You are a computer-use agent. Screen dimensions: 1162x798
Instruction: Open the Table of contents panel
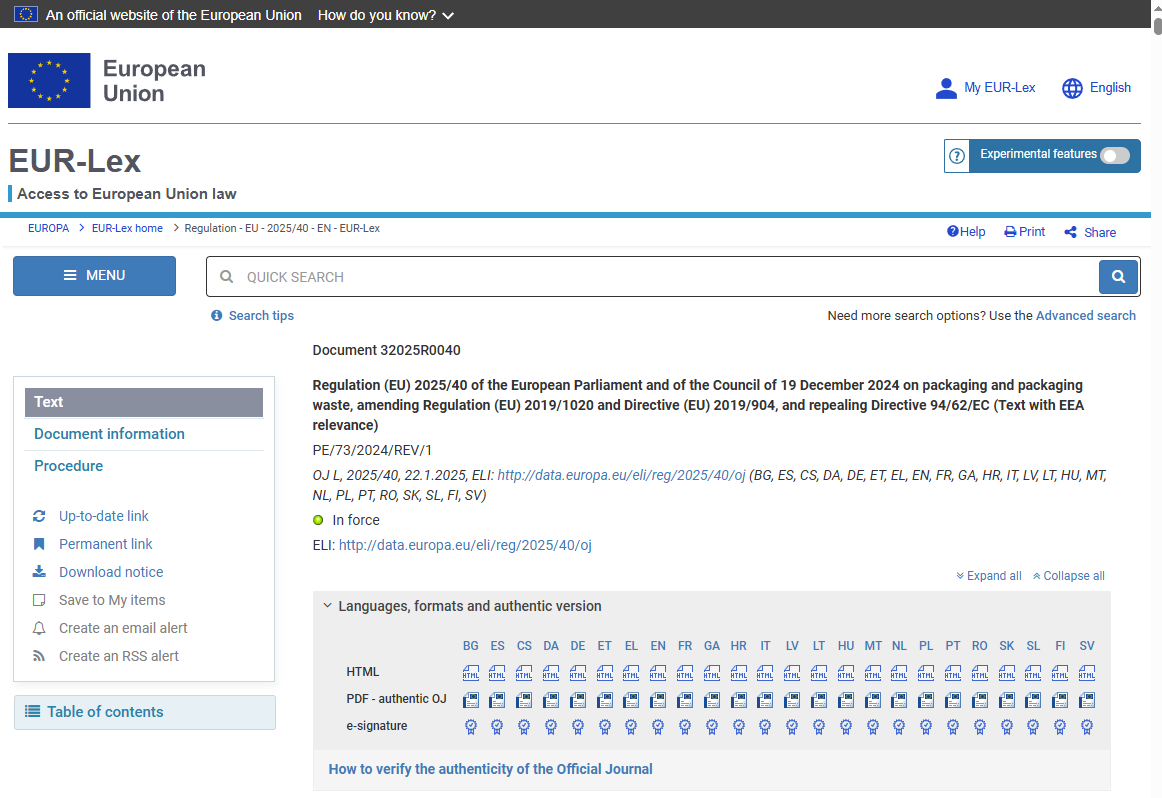(x=145, y=712)
